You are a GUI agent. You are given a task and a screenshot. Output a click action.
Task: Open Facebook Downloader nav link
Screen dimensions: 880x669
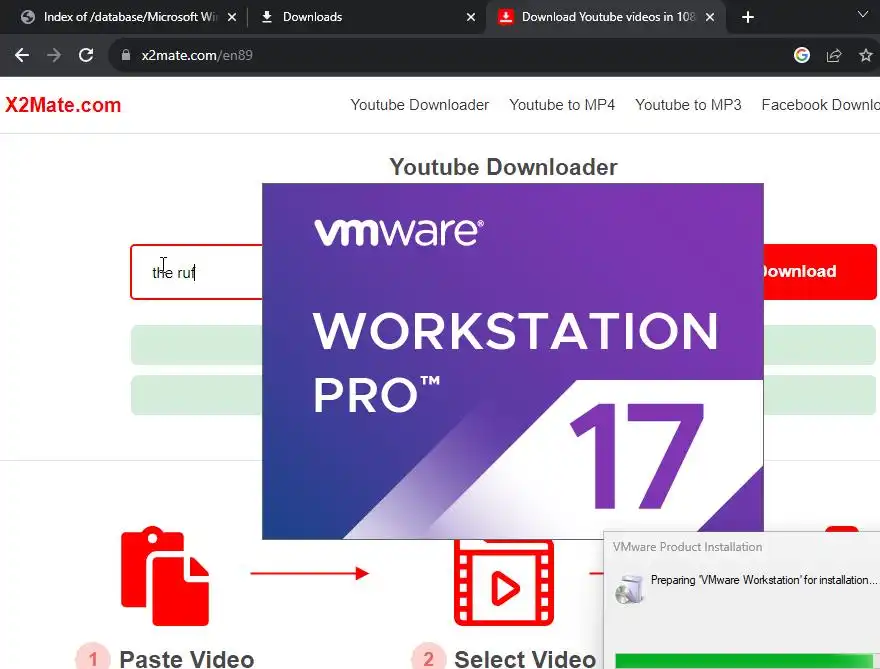821,105
